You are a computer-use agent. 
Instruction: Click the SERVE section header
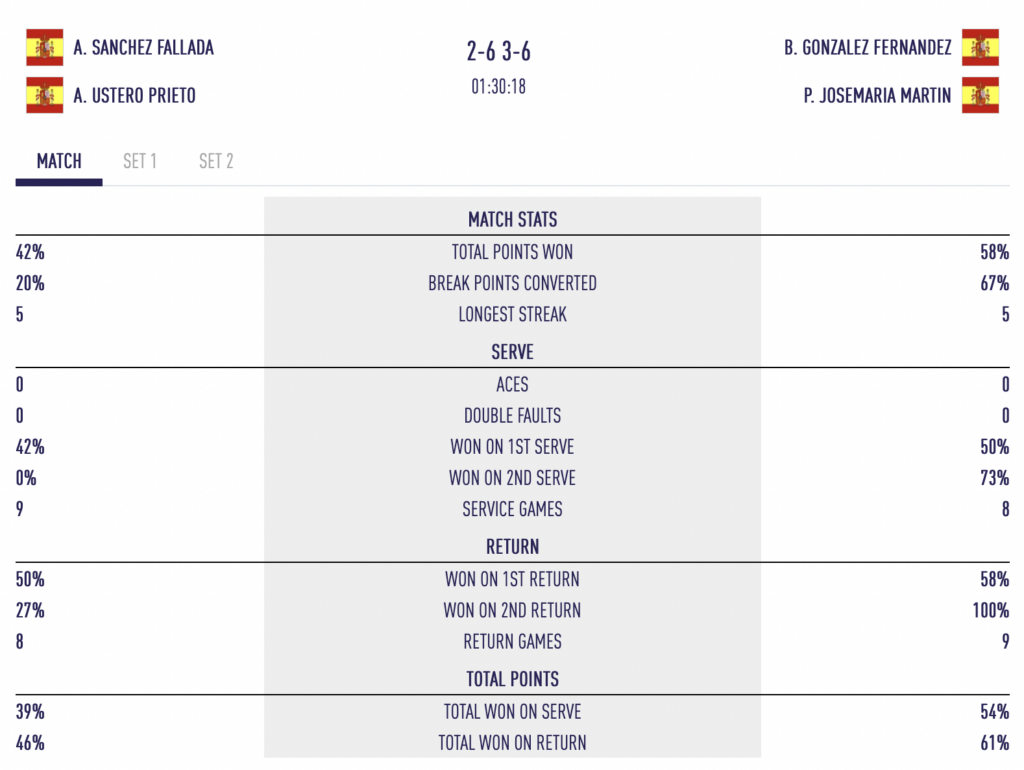(x=512, y=352)
